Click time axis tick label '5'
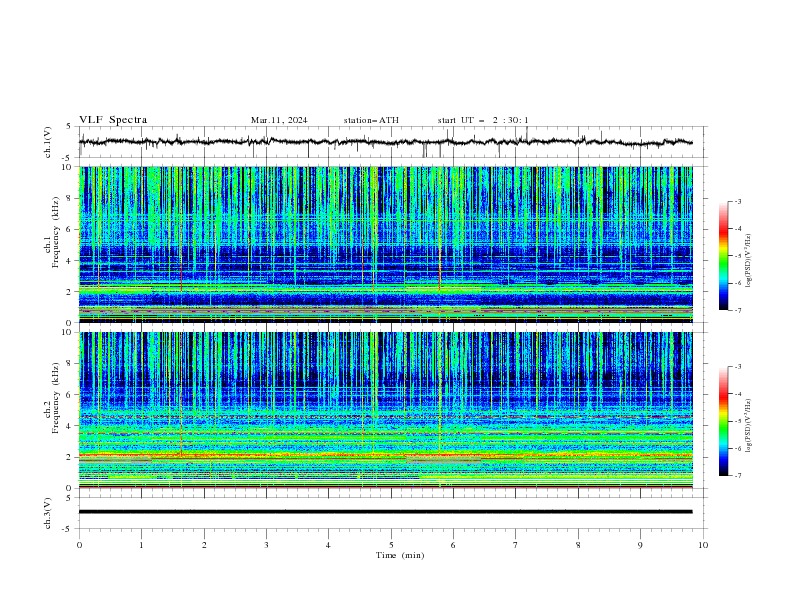Viewport: 792px width, 612px height. click(x=391, y=545)
